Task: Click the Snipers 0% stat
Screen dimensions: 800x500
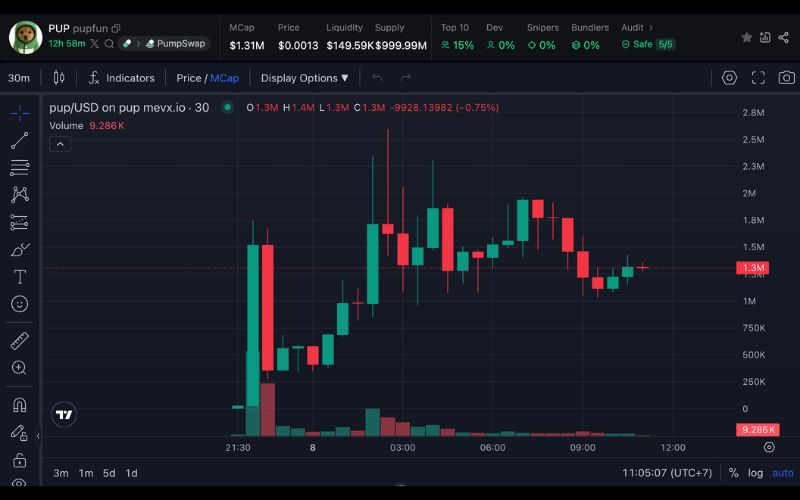Action: 542,37
